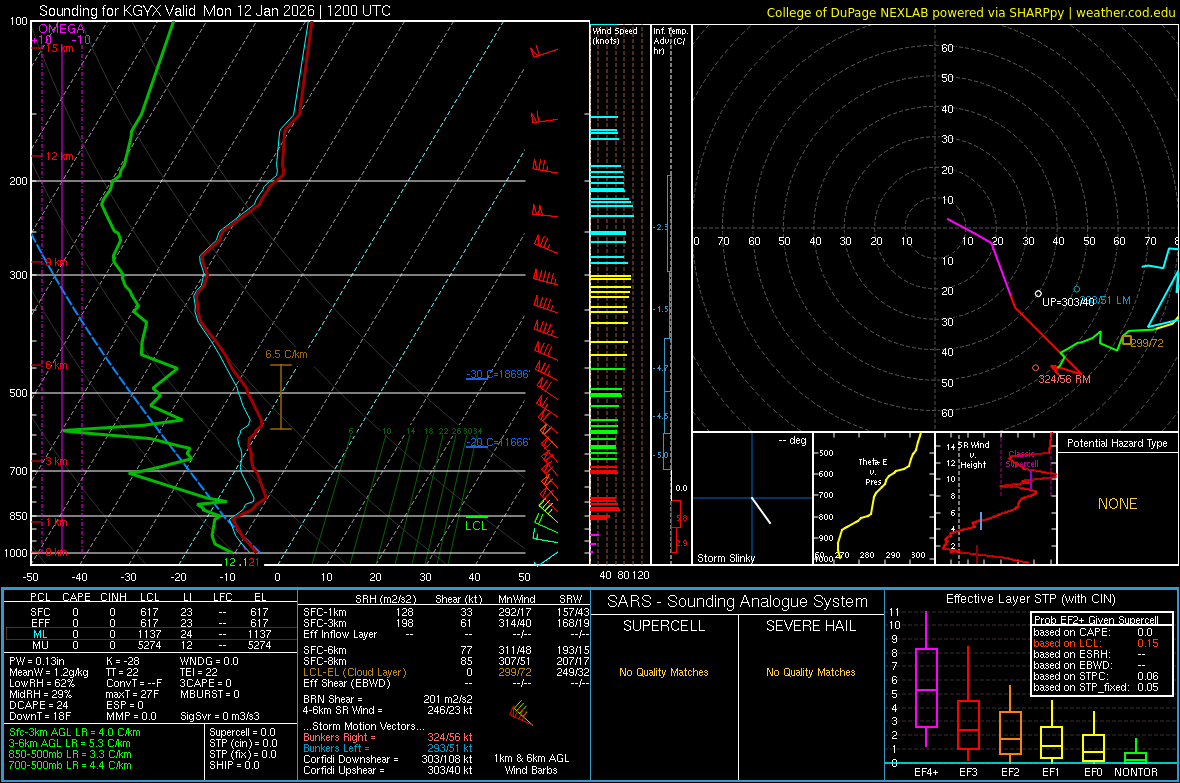Click the Classic Supercell label
Viewport: 1180px width, 783px height.
click(x=1022, y=459)
